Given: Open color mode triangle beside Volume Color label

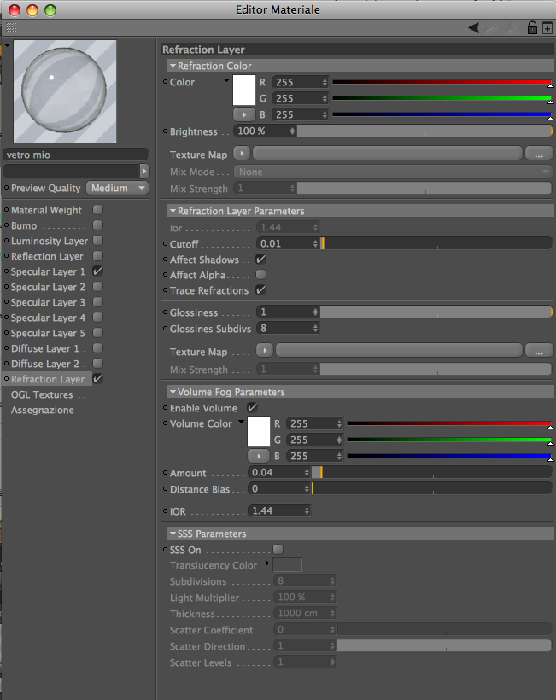Looking at the screenshot, I should coord(241,422).
